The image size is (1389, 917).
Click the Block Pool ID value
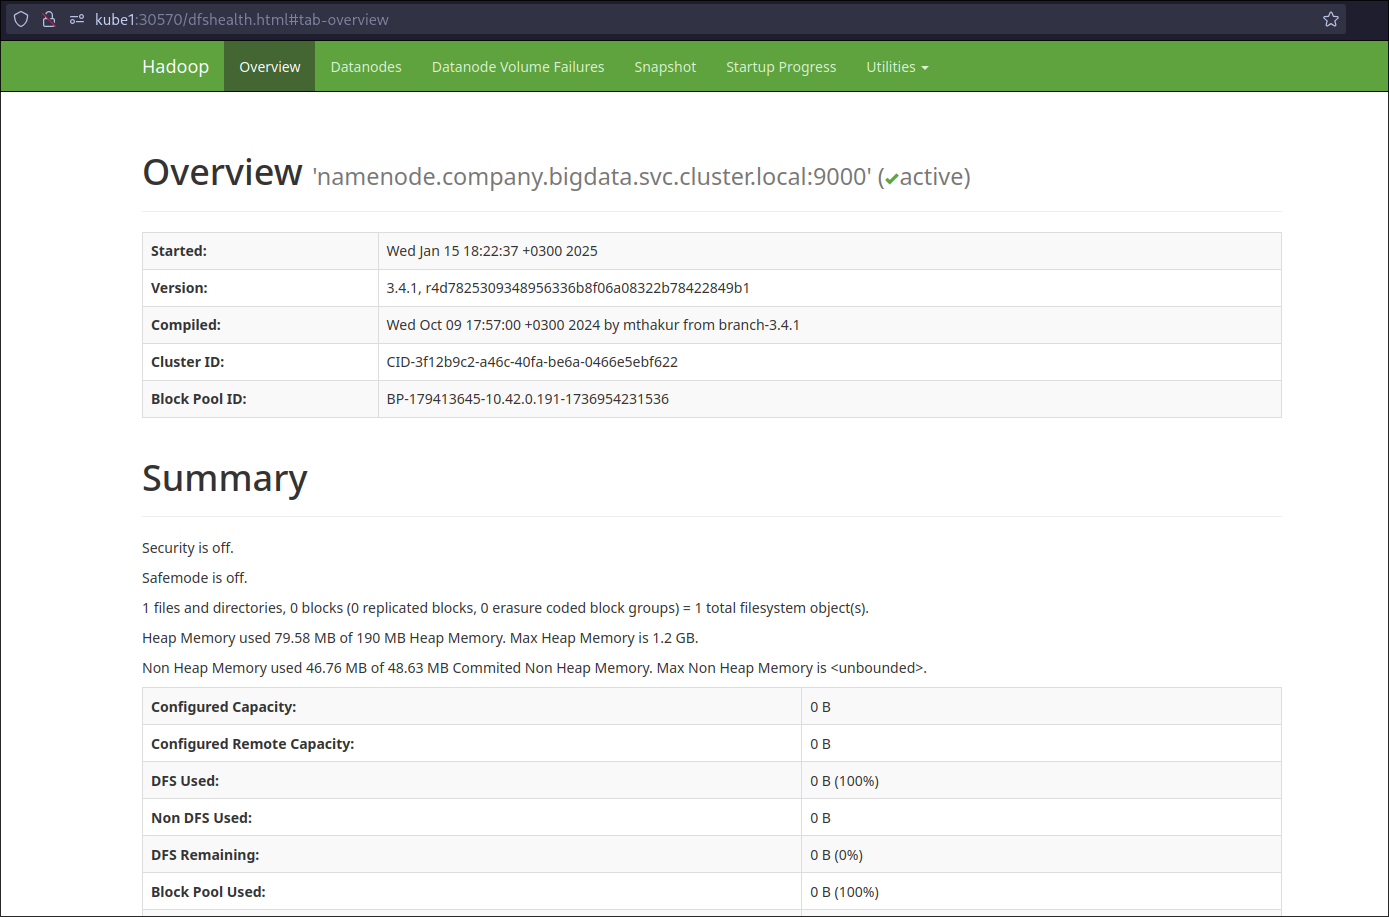click(528, 399)
